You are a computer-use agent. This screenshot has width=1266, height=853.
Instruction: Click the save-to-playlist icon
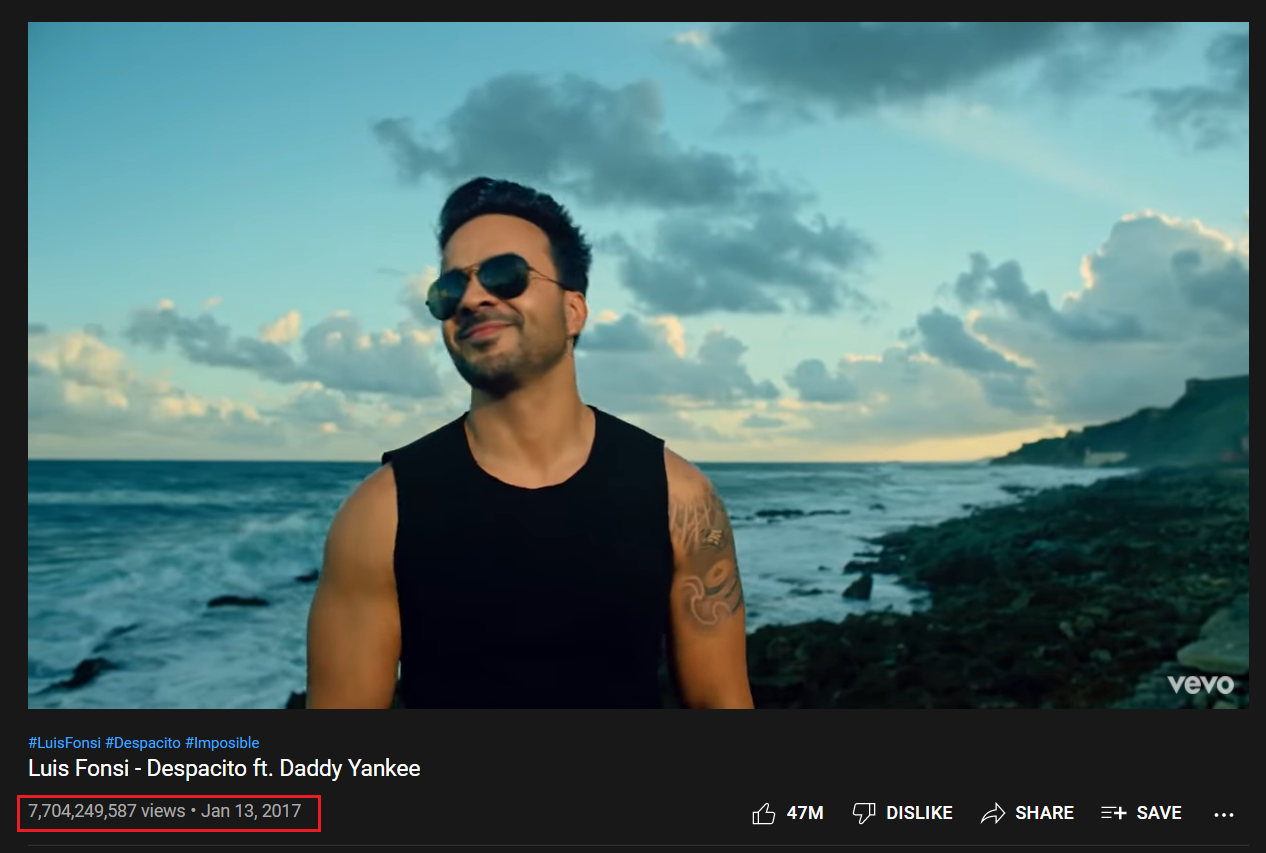[1113, 813]
